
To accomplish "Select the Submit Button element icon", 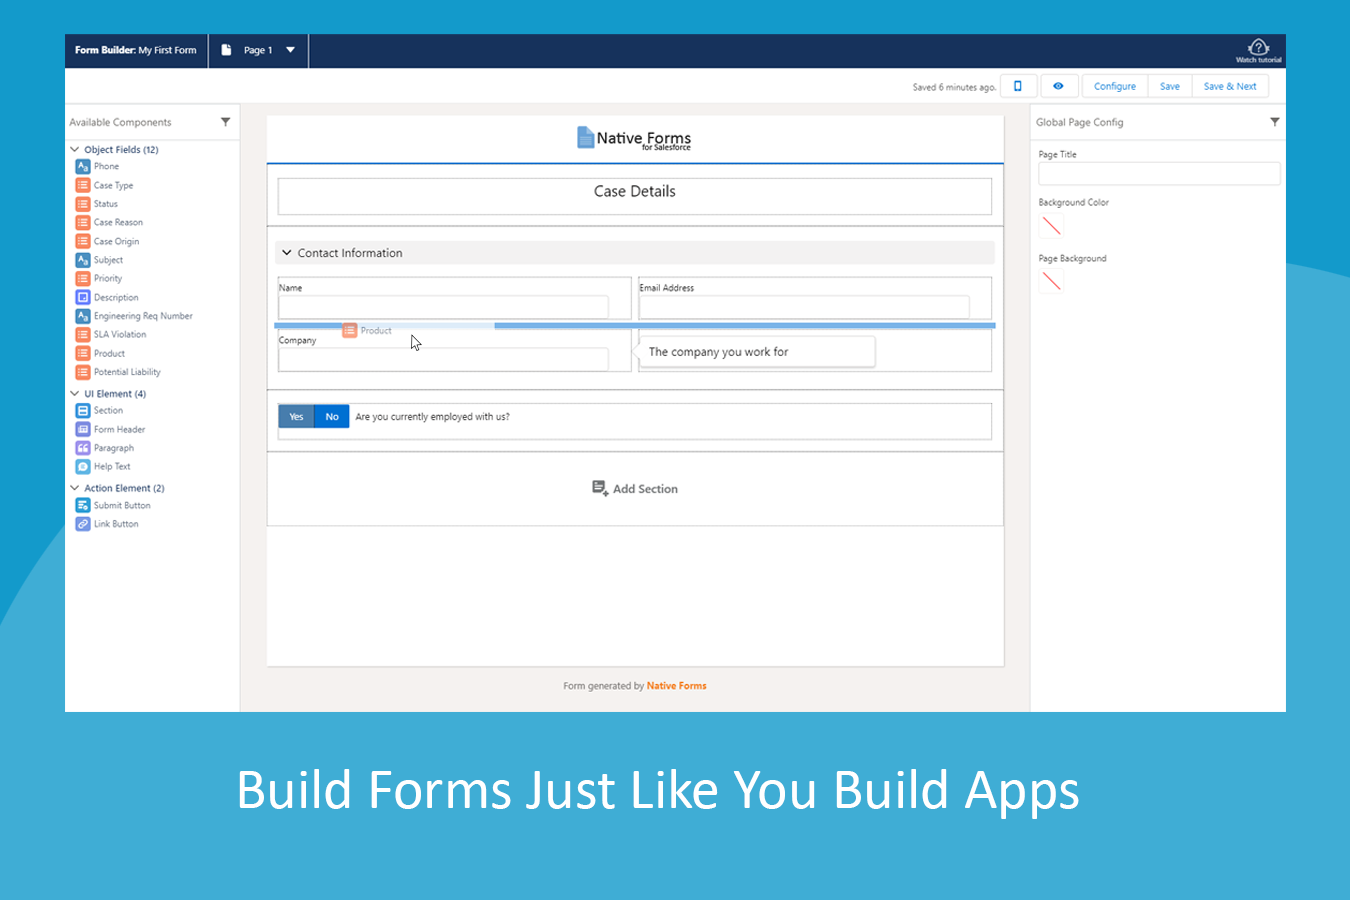I will click(83, 505).
